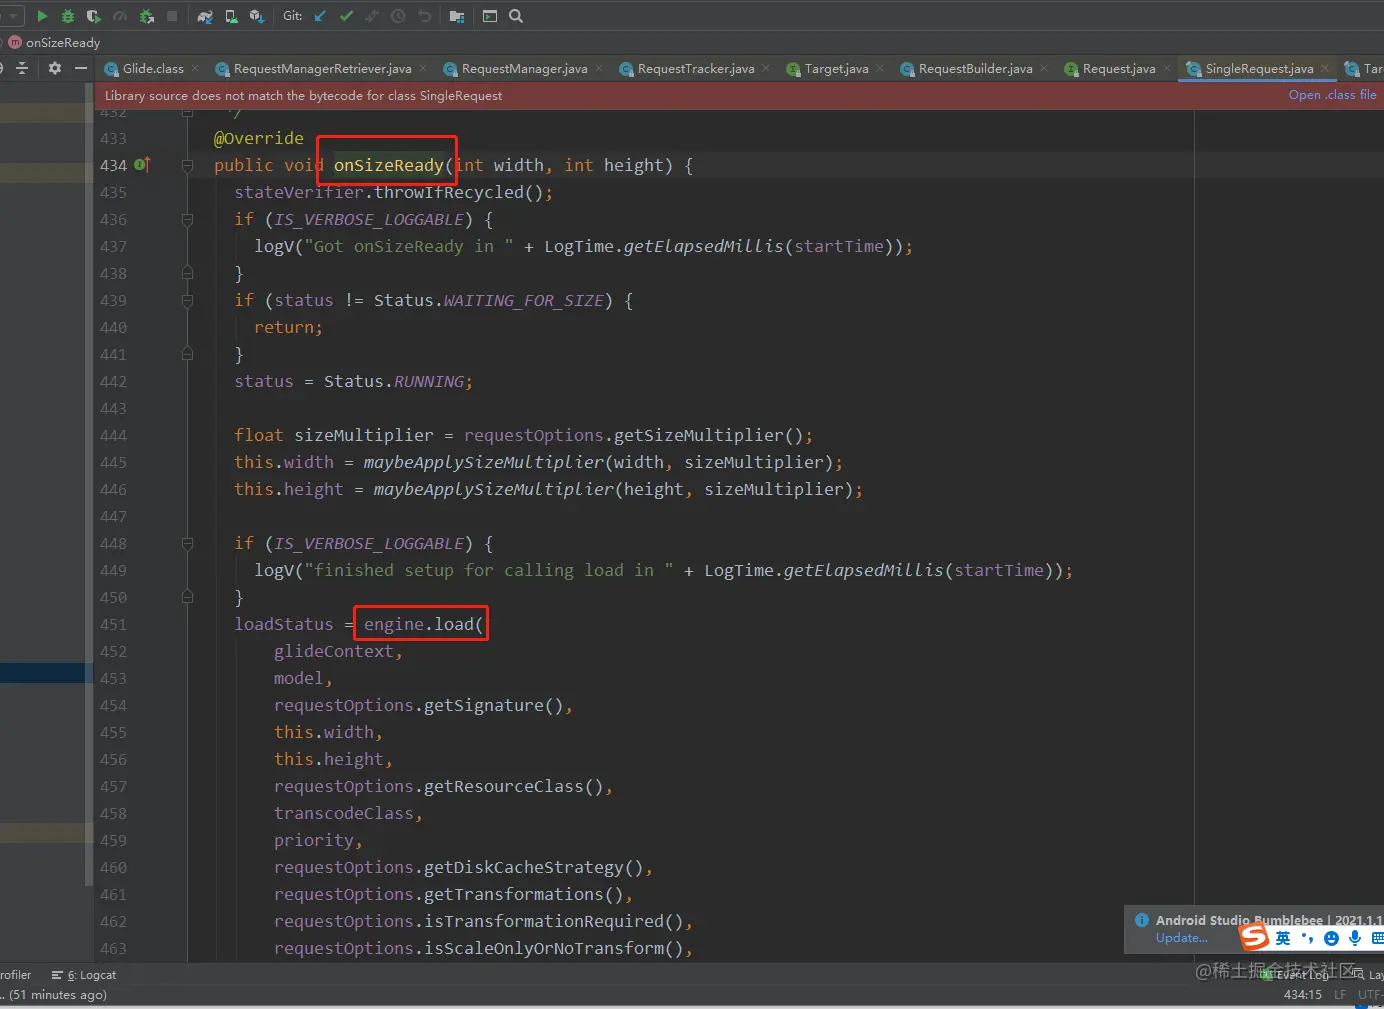
Task: Click the Update... link in notification
Action: 1181,938
